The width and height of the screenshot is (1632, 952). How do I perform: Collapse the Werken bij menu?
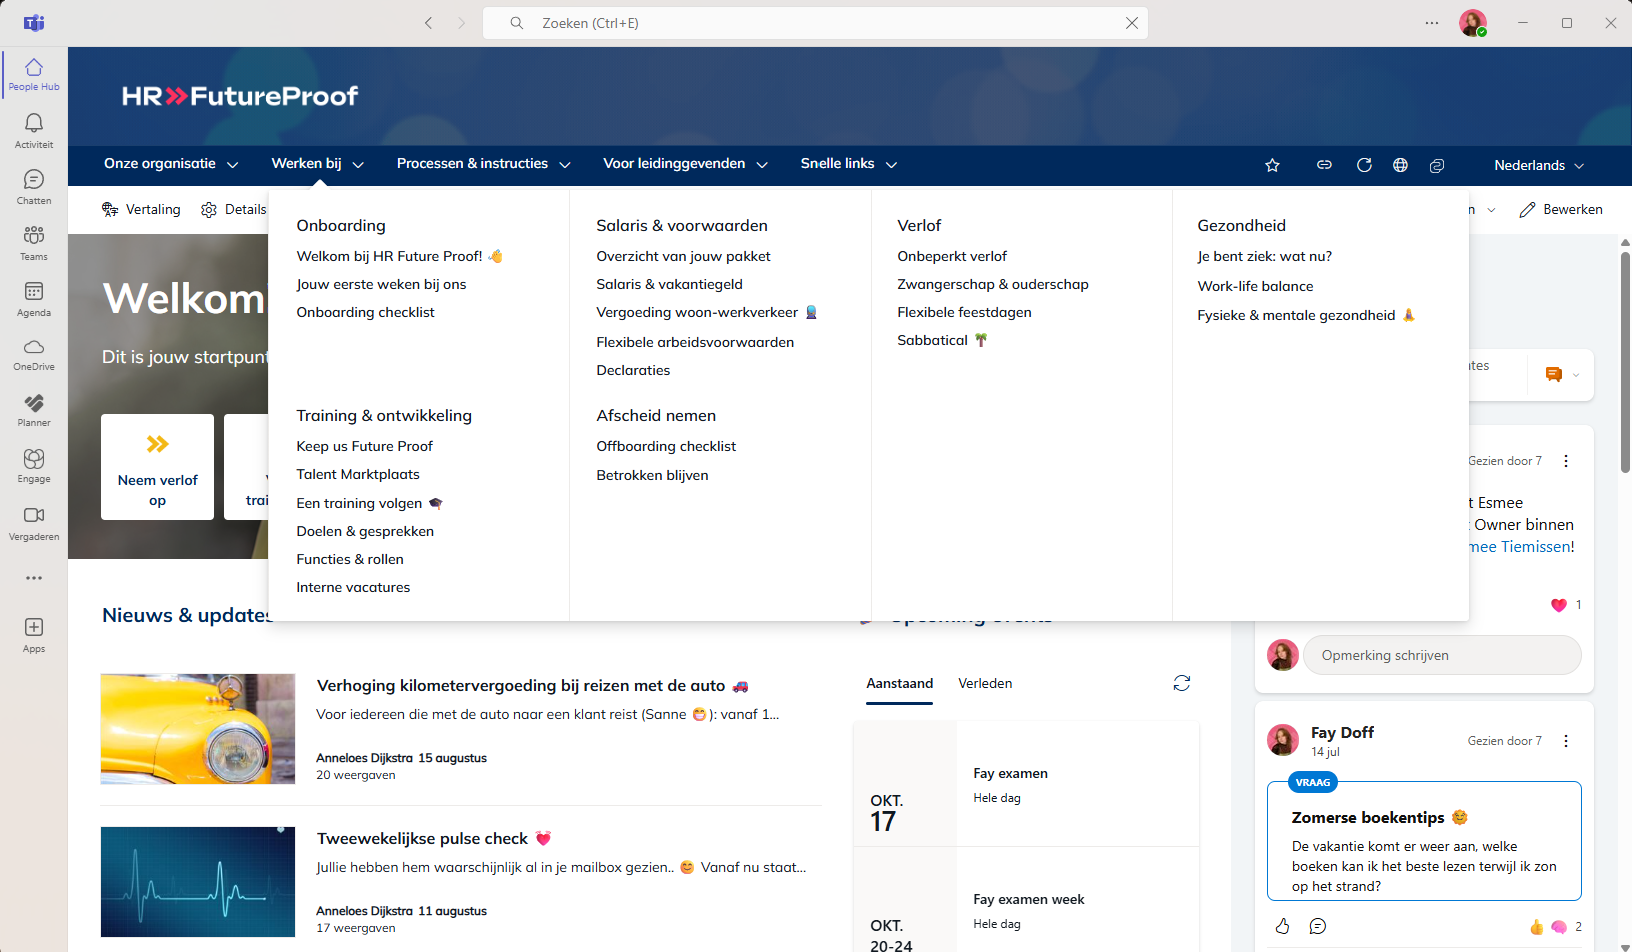pyautogui.click(x=318, y=164)
